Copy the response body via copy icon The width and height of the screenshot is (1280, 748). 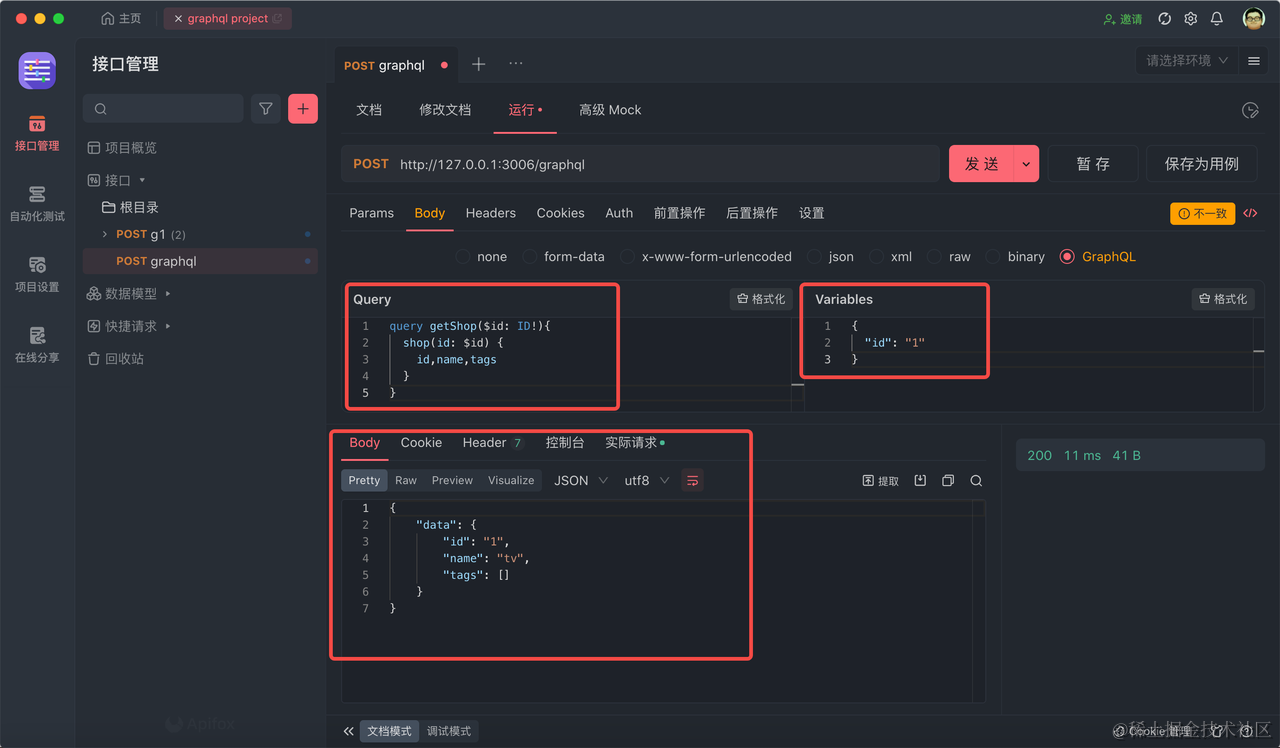(x=948, y=480)
